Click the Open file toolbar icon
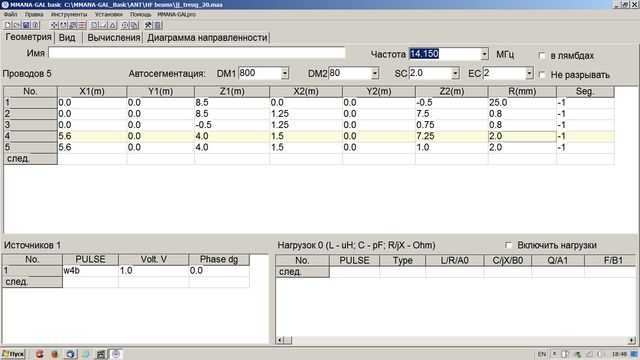This screenshot has width=640, height=360. [17, 25]
